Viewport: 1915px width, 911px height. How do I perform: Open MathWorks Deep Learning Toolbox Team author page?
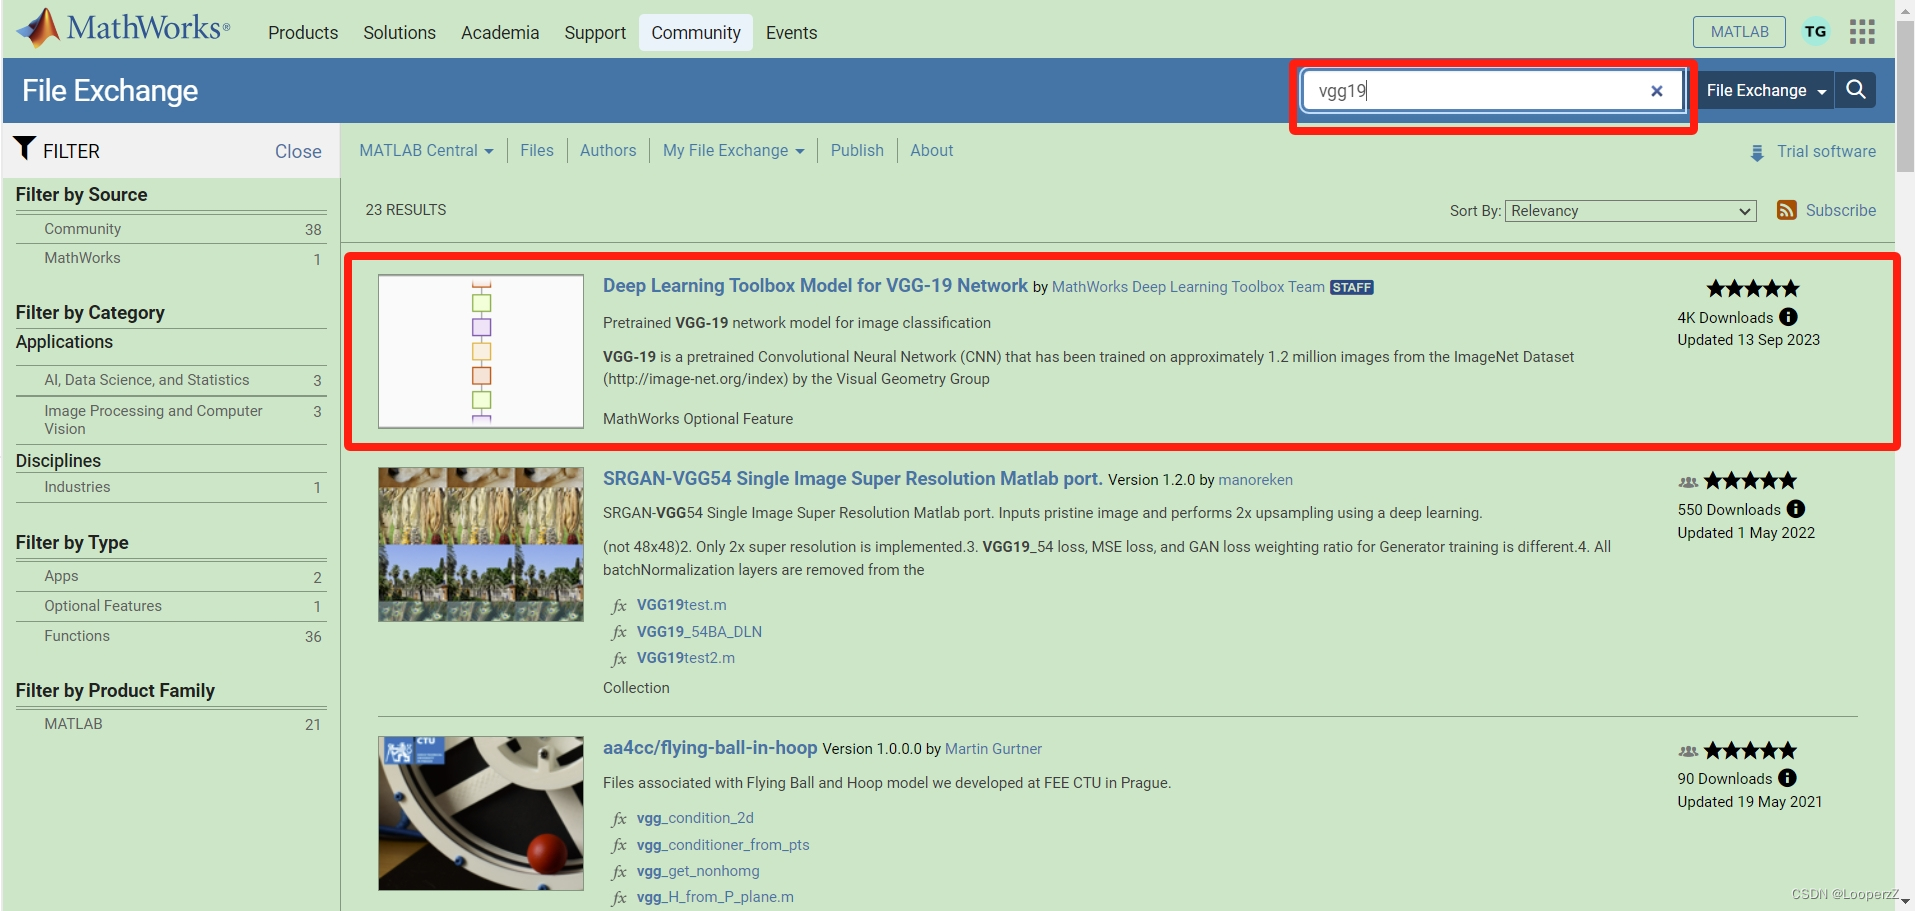pos(1188,287)
